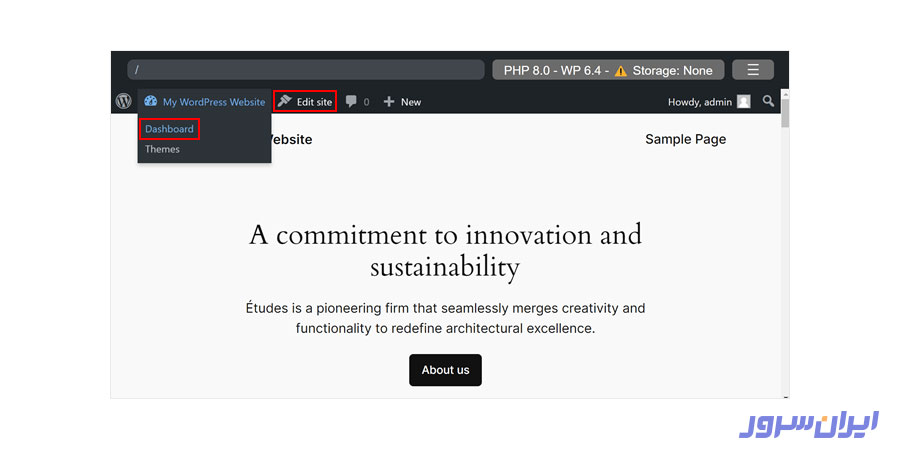Click the vertical scrollbar thumb
Image resolution: width=900 pixels, height=450 pixels.
point(785,112)
